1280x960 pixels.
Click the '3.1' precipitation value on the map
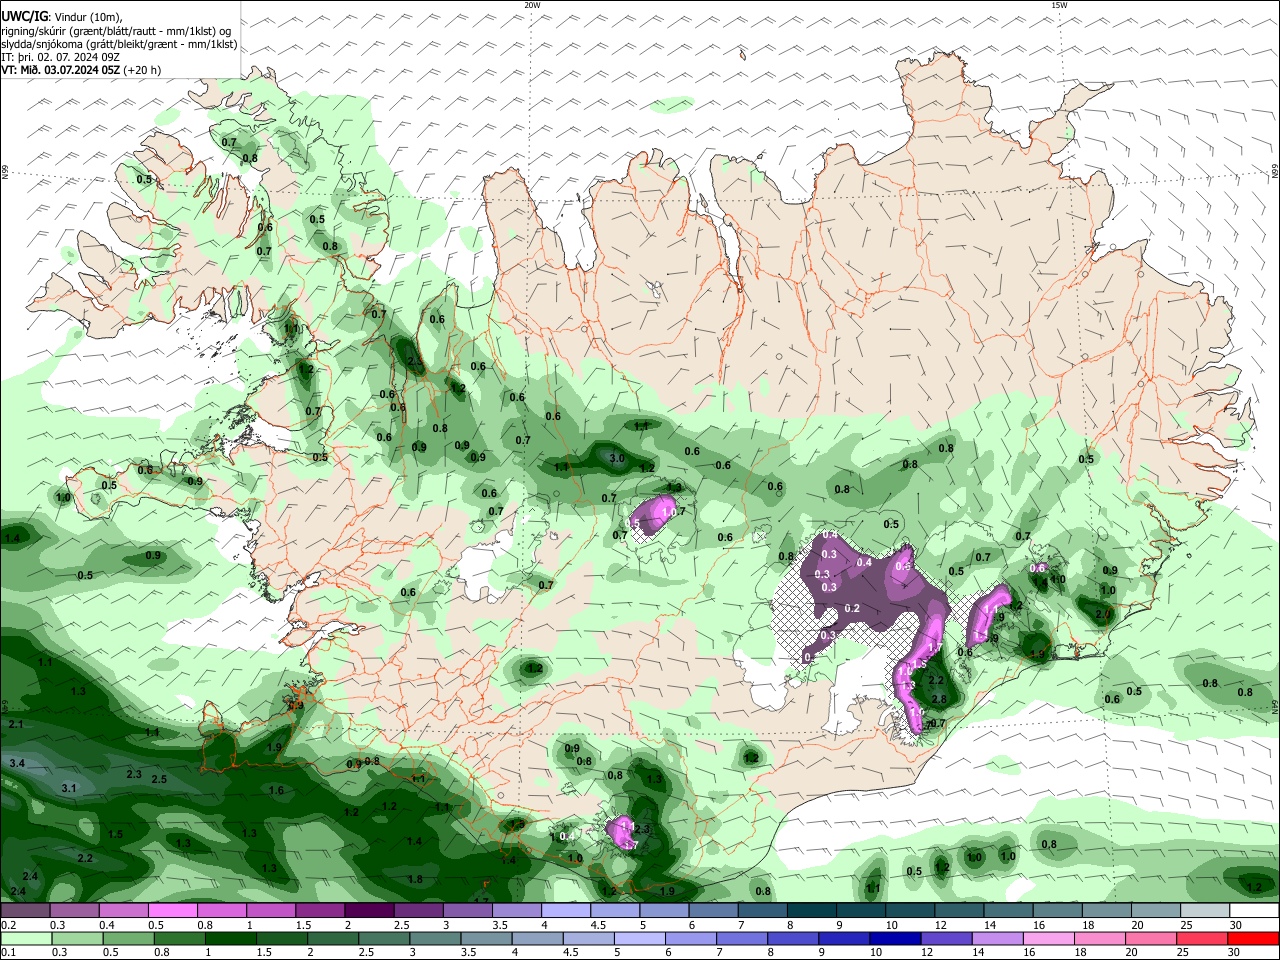tap(69, 788)
